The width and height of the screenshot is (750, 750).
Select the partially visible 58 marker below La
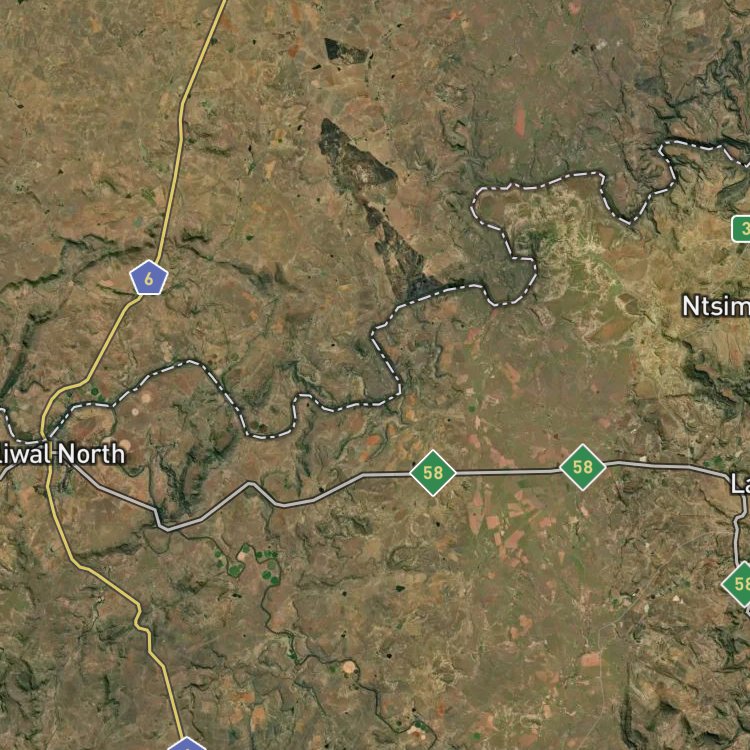click(738, 585)
